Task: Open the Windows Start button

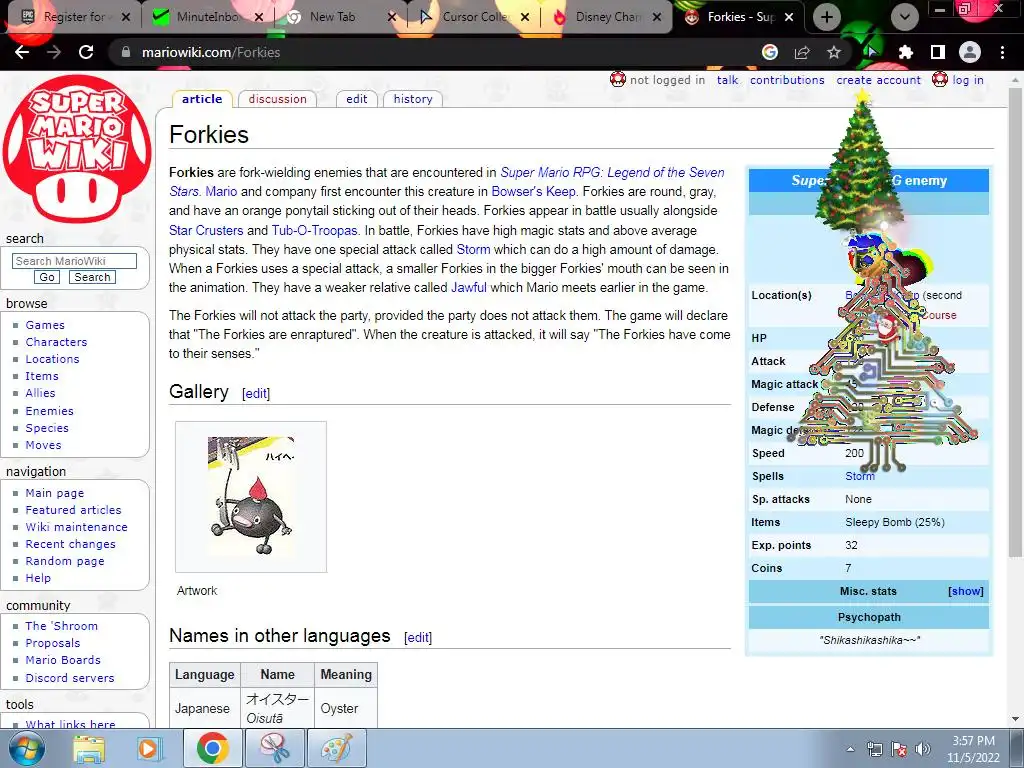Action: pyautogui.click(x=27, y=748)
